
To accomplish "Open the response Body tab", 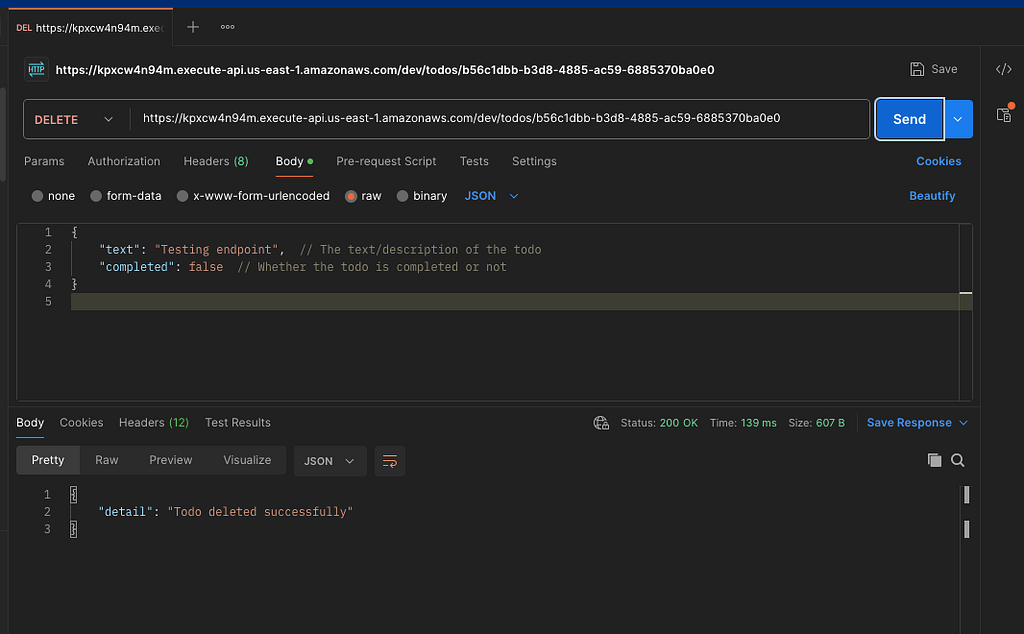I will pos(30,422).
